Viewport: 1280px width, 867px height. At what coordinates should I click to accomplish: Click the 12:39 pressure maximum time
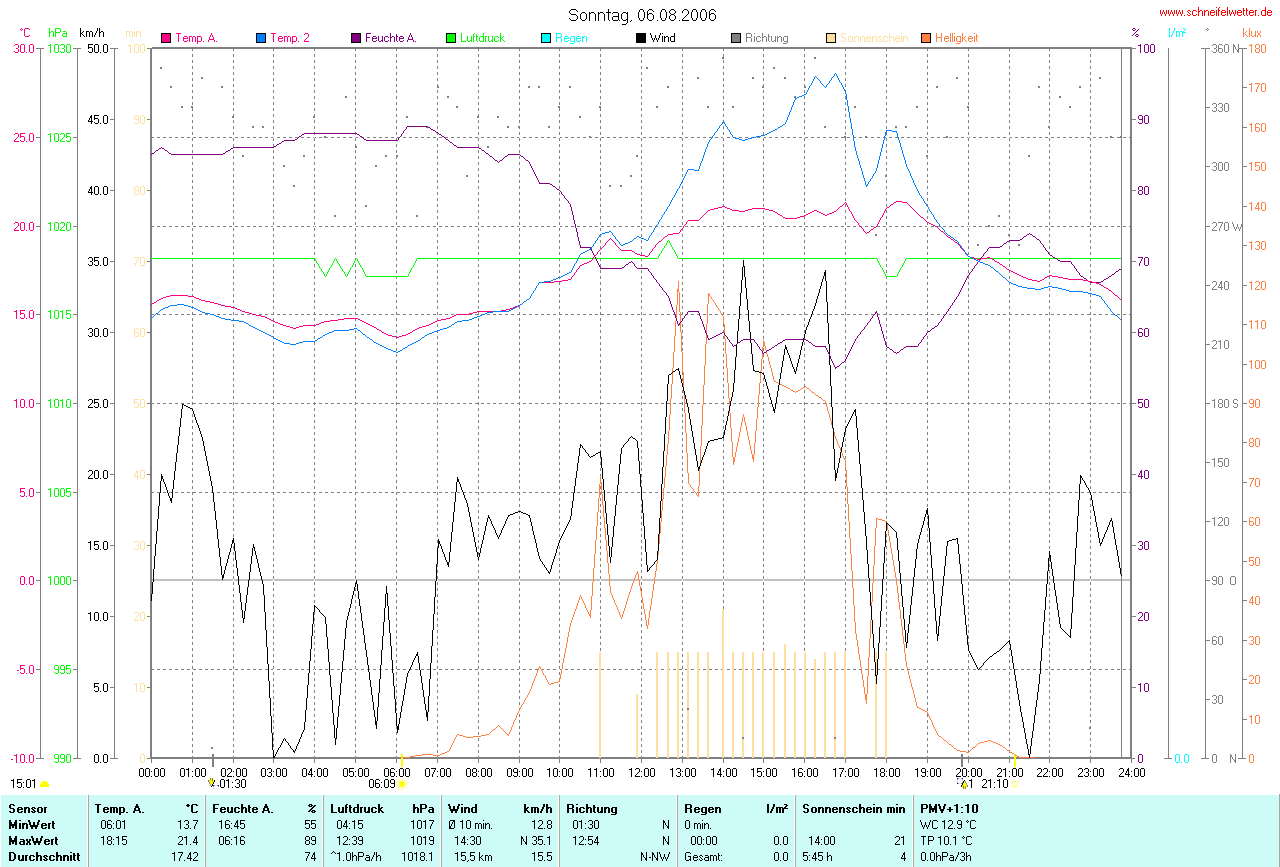351,841
